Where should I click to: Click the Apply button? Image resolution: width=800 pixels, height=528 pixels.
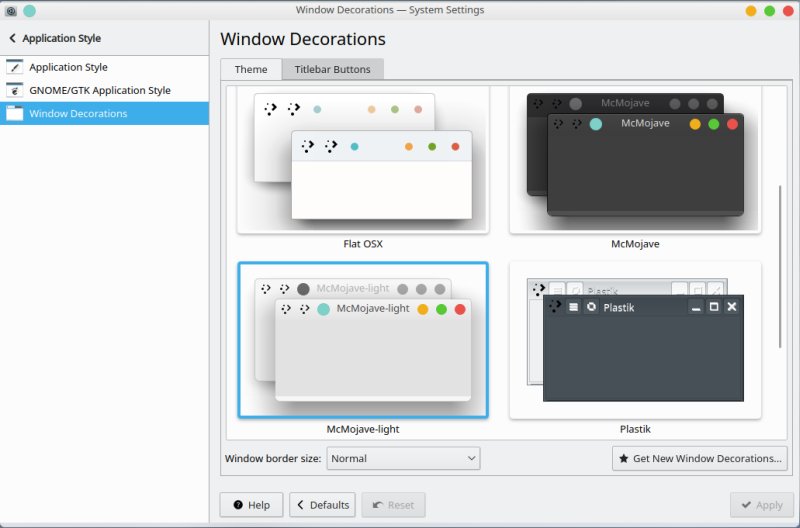click(760, 505)
